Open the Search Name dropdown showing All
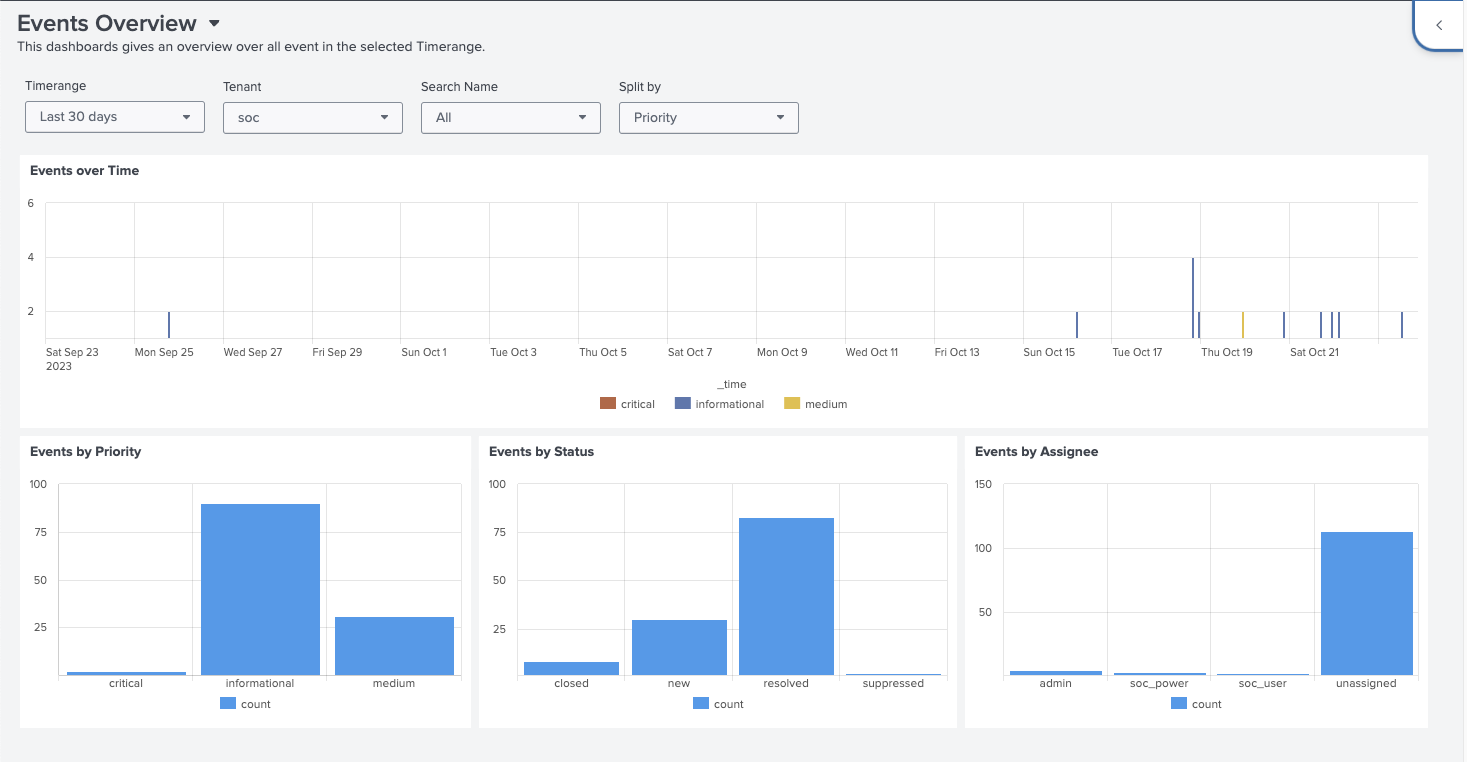The width and height of the screenshot is (1467, 762). [510, 117]
